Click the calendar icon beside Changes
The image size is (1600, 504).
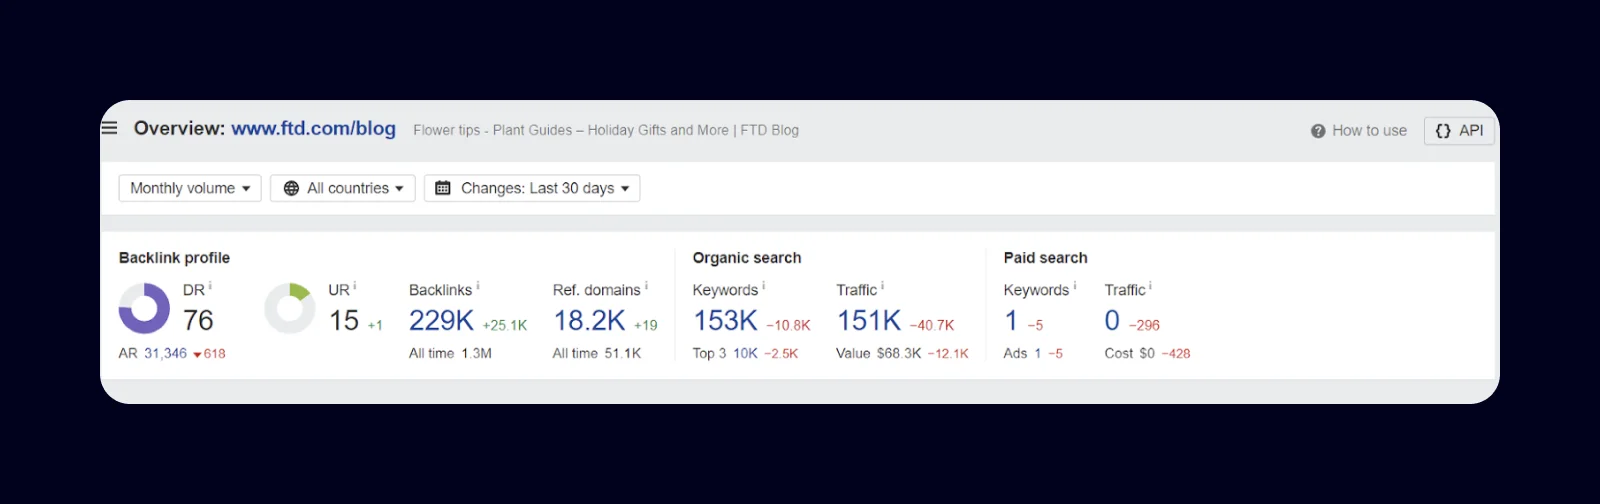[x=443, y=188]
